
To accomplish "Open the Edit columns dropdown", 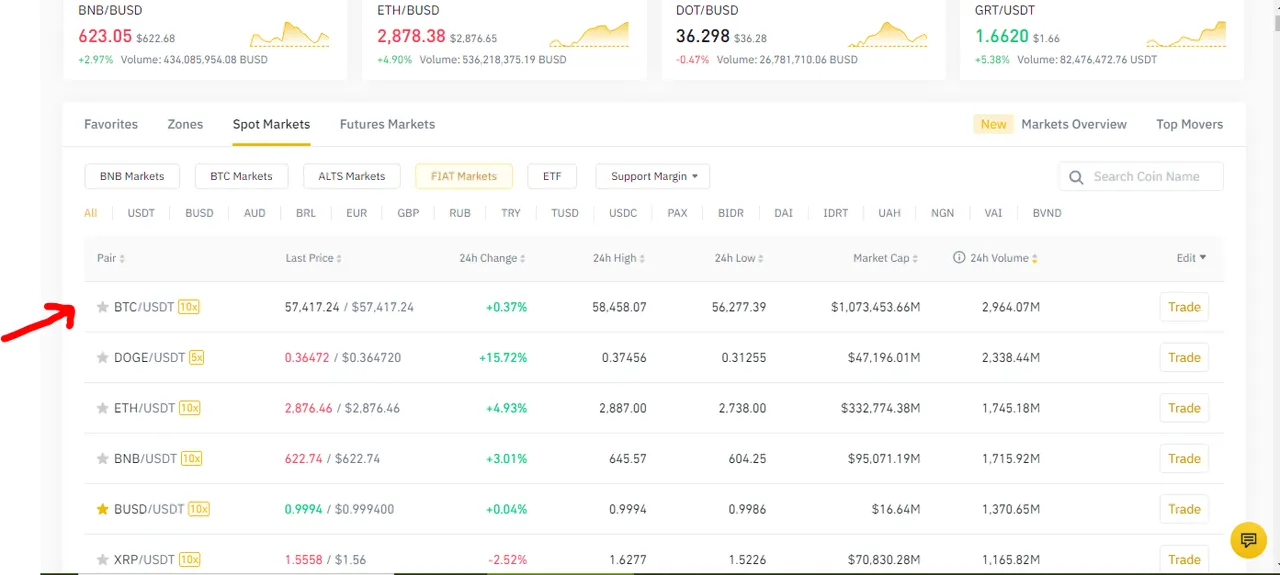I will [x=1191, y=258].
